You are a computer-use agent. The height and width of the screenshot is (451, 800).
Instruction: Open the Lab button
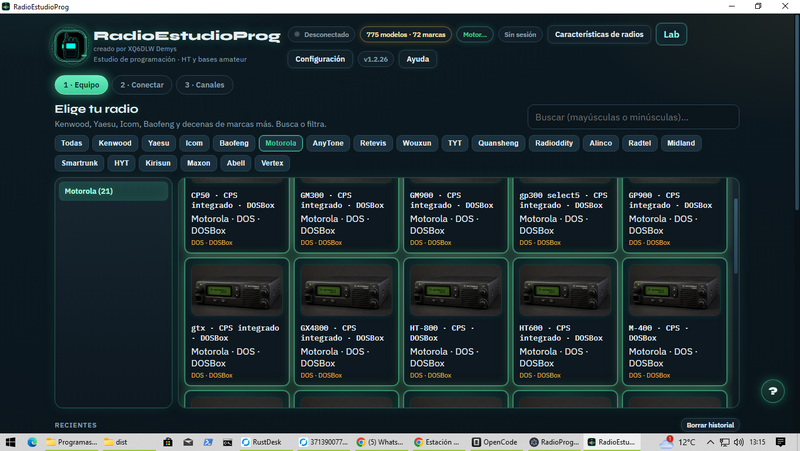point(671,35)
